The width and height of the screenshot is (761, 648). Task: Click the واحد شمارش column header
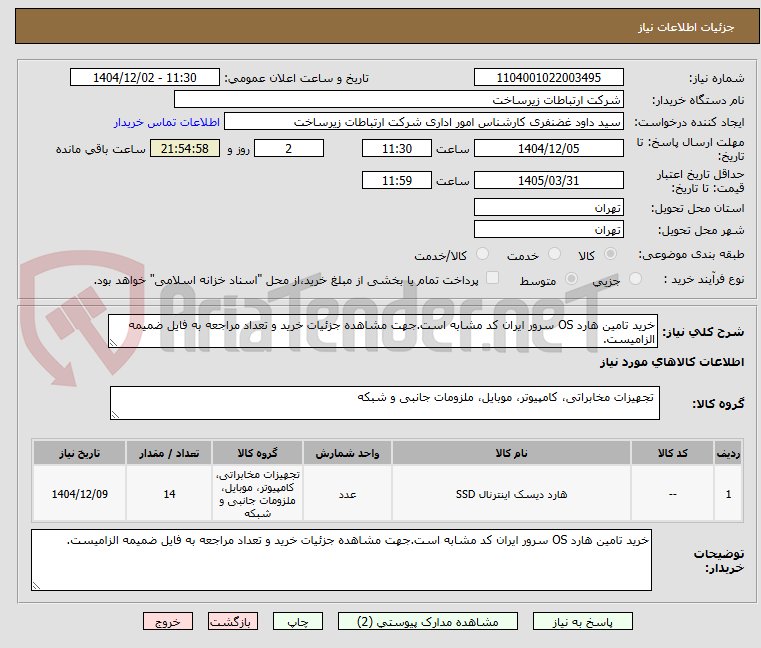pos(347,453)
